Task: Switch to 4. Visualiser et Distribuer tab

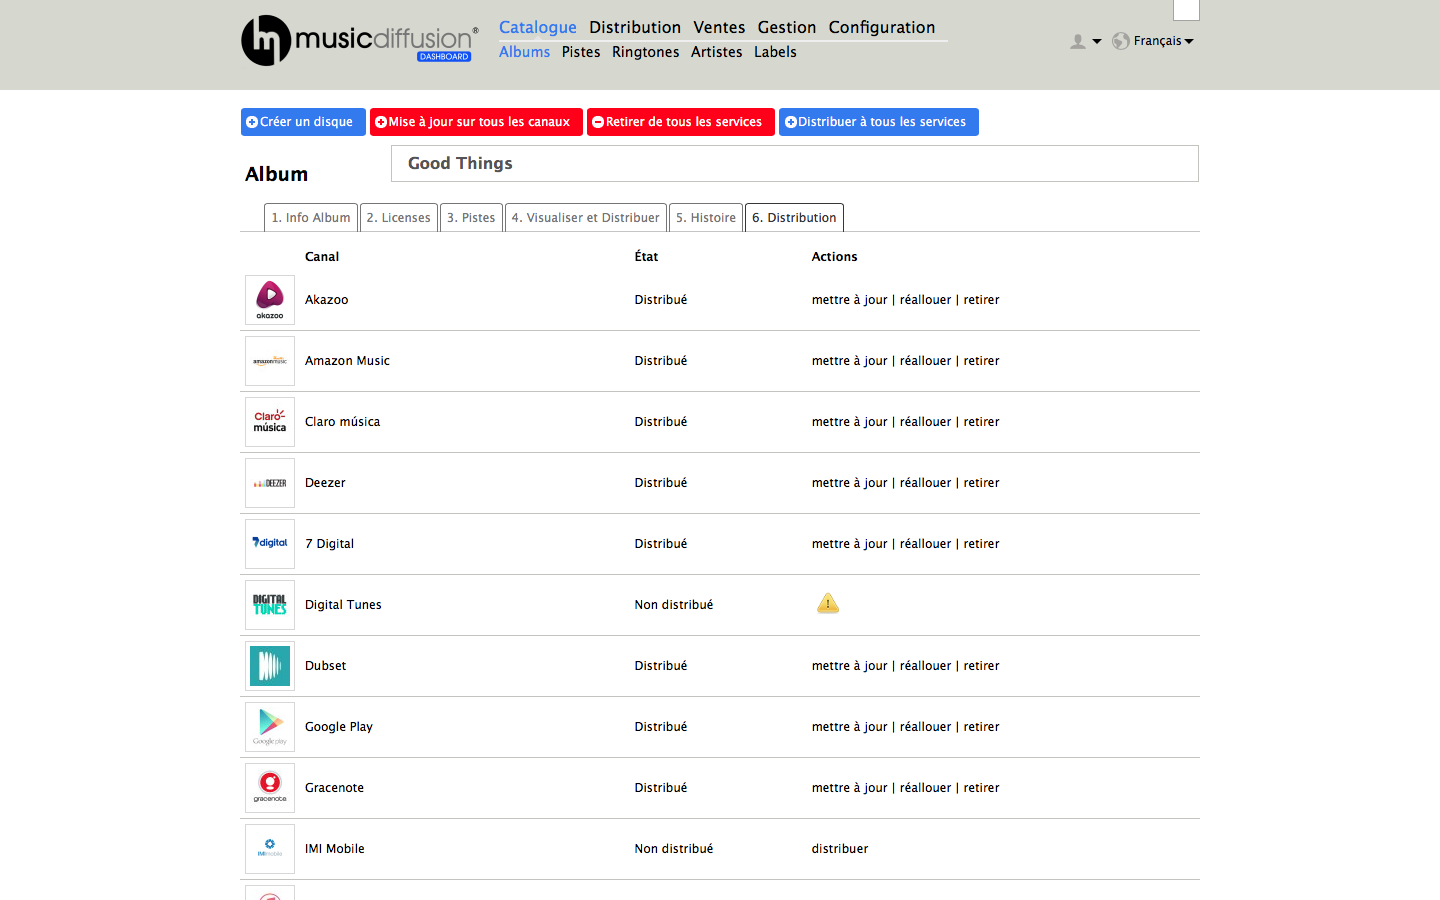Action: [x=586, y=217]
